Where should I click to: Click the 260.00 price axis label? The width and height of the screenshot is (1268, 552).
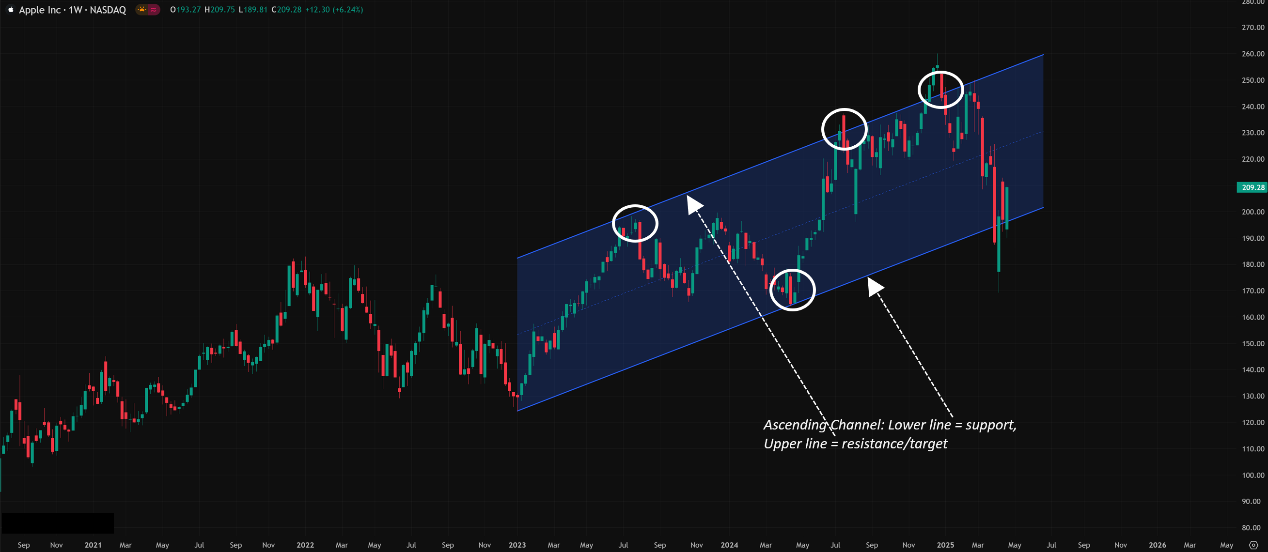pyautogui.click(x=1252, y=54)
